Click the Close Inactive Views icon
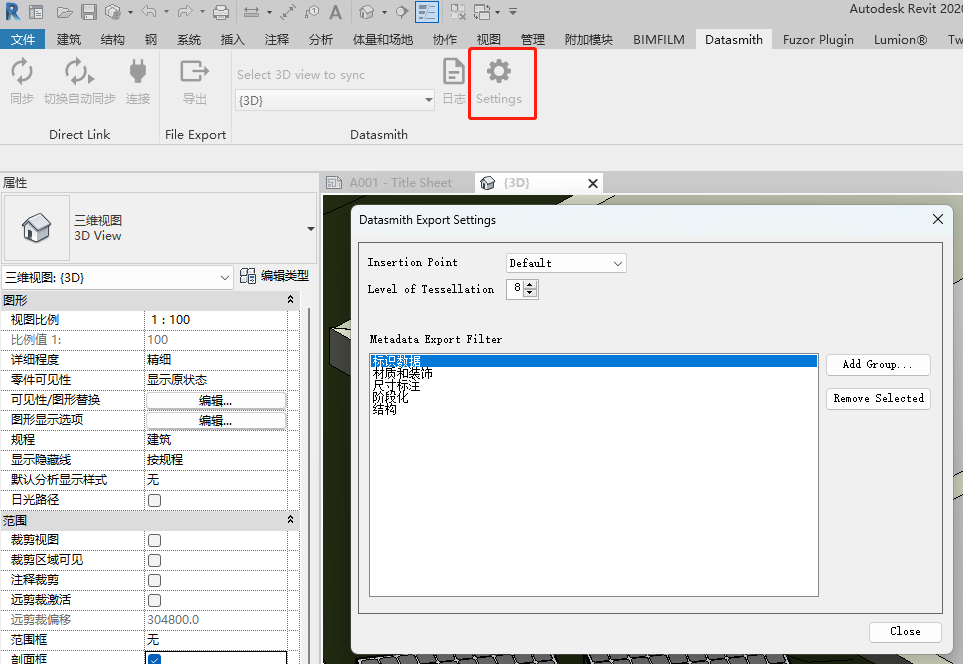This screenshot has height=664, width=963. [458, 12]
